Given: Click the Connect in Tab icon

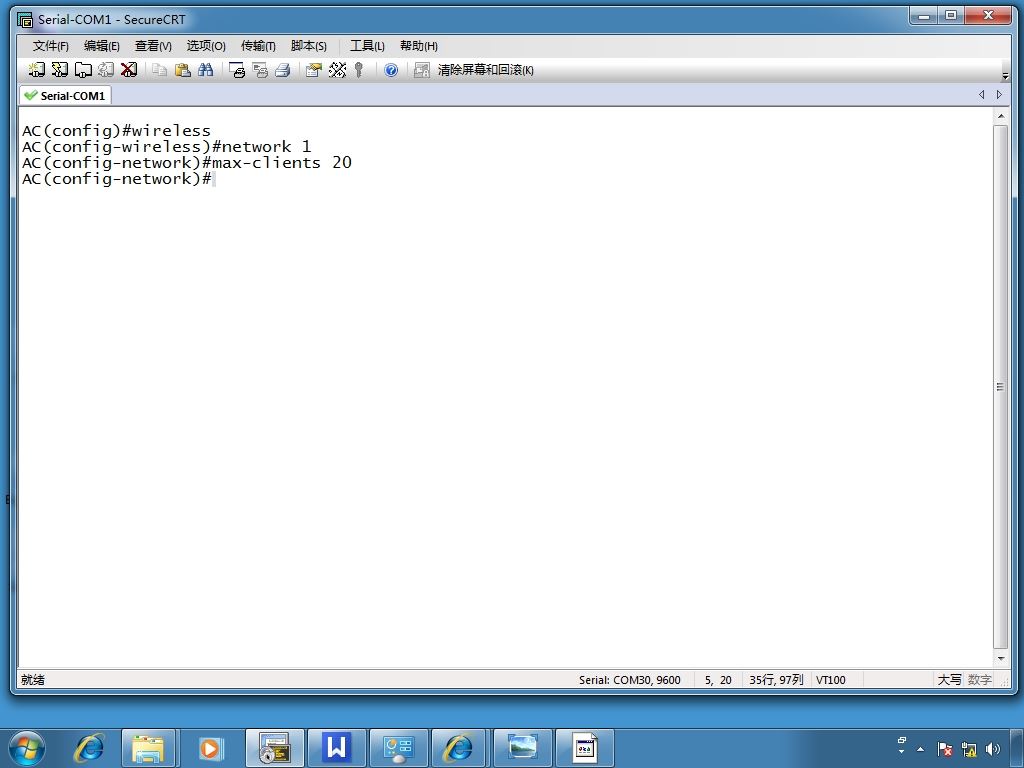Looking at the screenshot, I should click(x=83, y=70).
